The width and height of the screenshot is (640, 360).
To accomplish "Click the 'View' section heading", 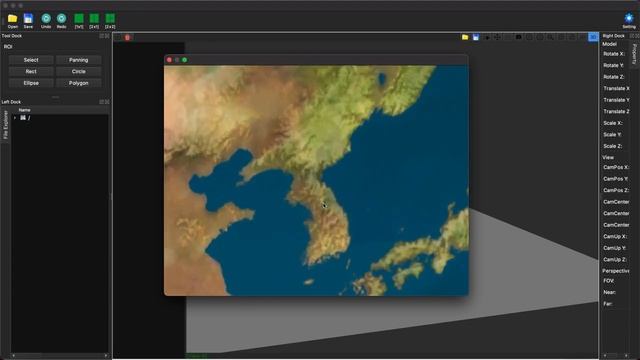I will (x=608, y=157).
